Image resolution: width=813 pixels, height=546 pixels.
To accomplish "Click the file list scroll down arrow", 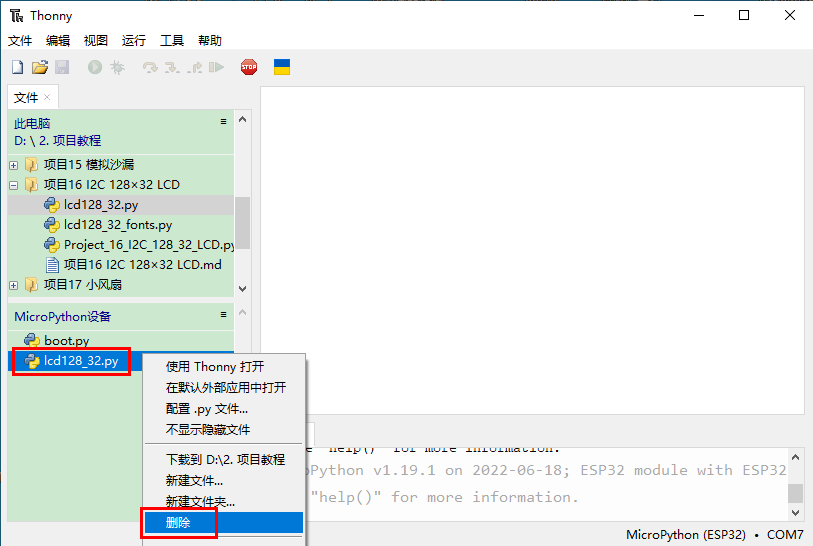I will tap(242, 287).
